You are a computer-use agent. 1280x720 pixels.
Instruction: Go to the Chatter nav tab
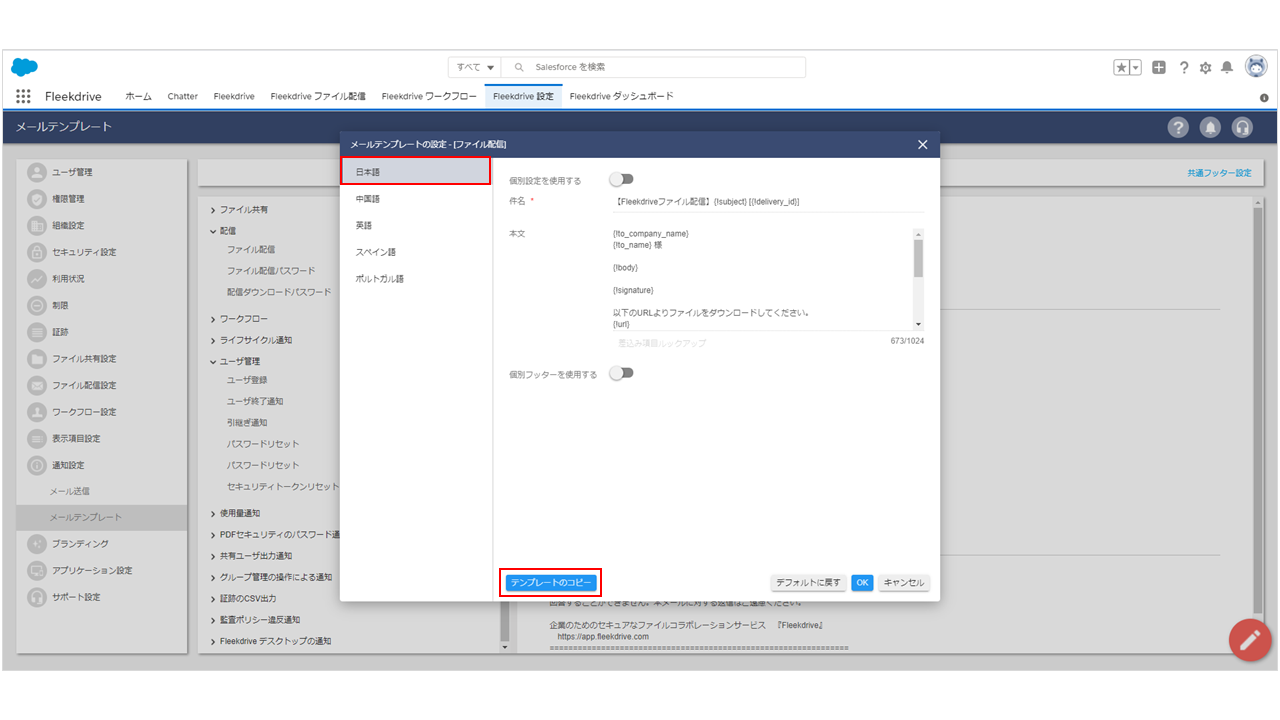(183, 96)
